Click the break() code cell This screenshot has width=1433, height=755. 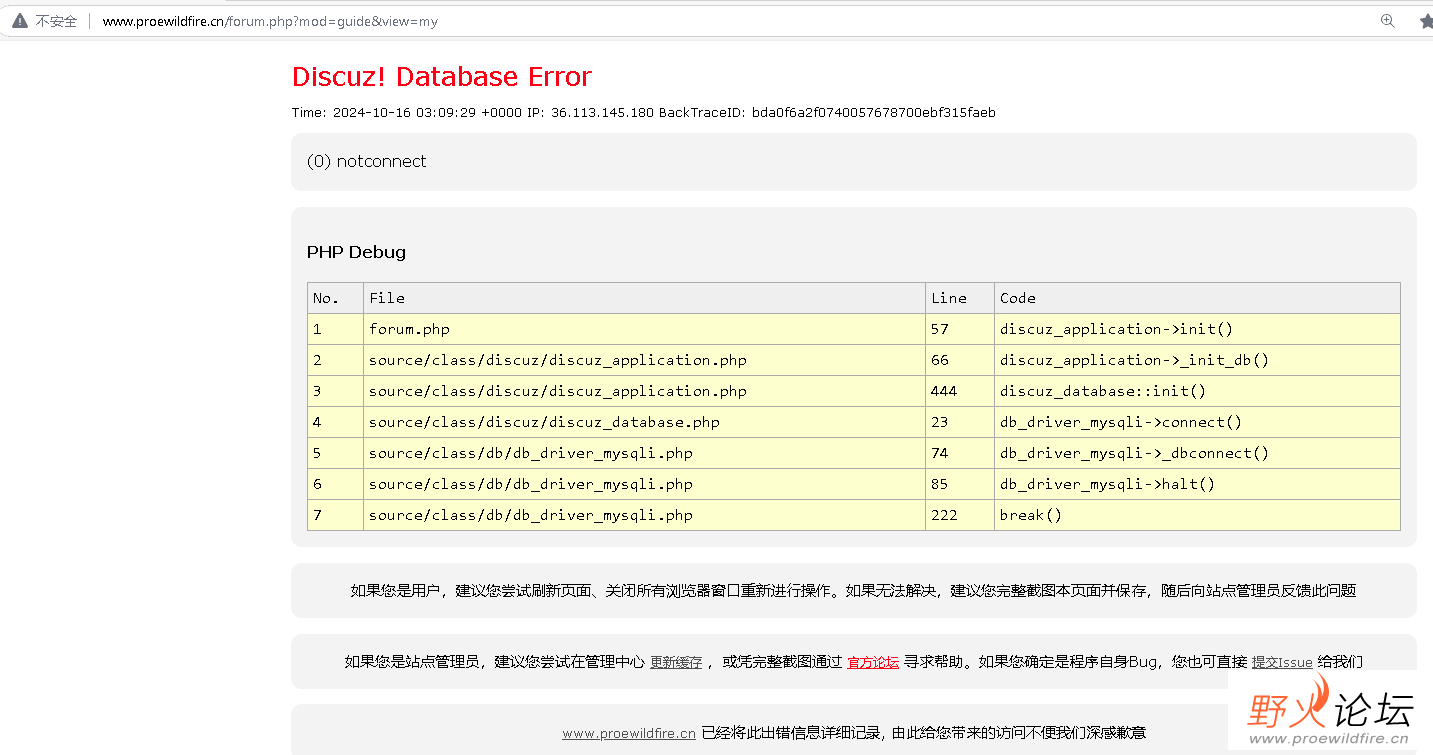(x=1197, y=515)
